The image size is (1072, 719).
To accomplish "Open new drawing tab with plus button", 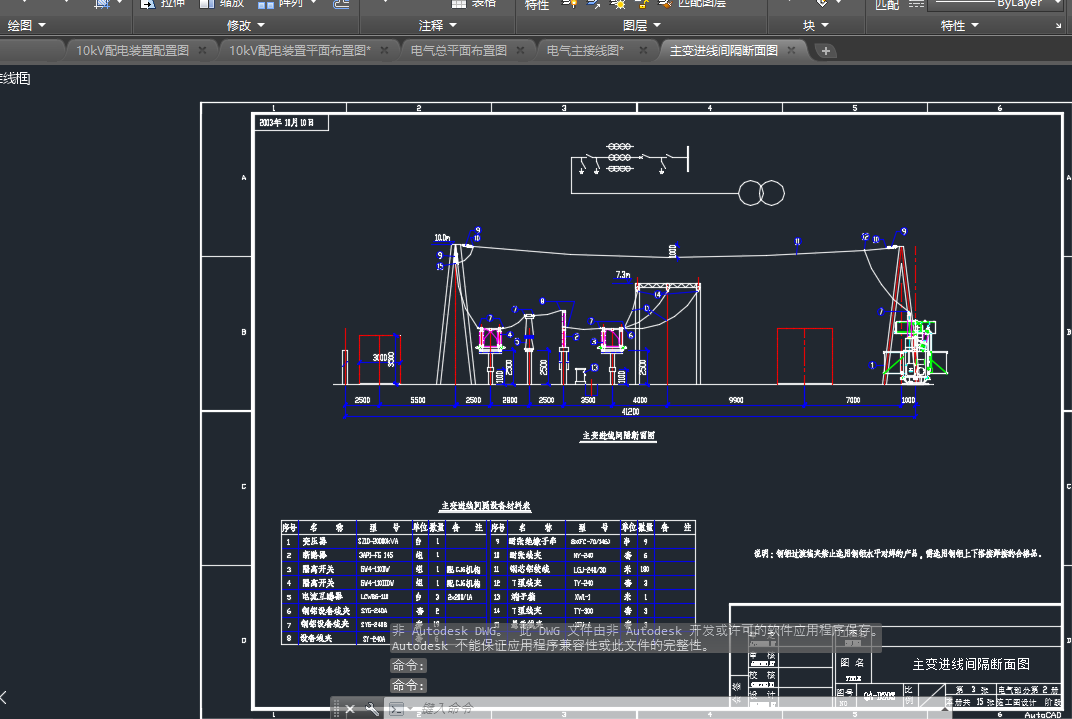I will [825, 51].
